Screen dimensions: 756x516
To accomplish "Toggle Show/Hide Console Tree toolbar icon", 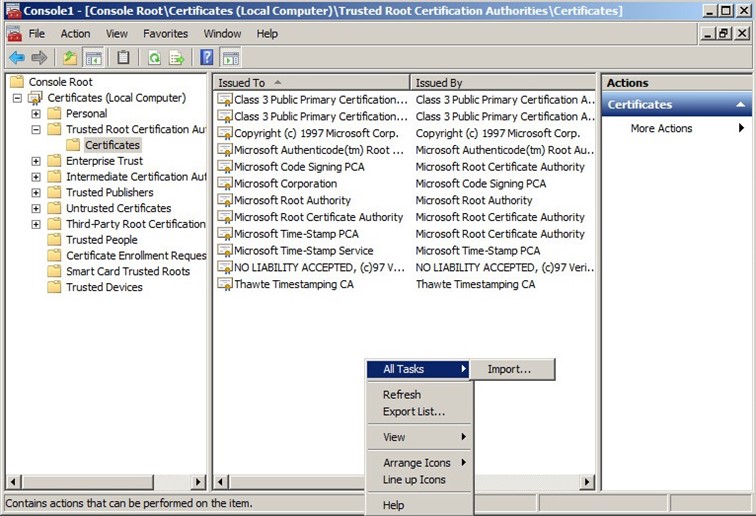I will (94, 58).
